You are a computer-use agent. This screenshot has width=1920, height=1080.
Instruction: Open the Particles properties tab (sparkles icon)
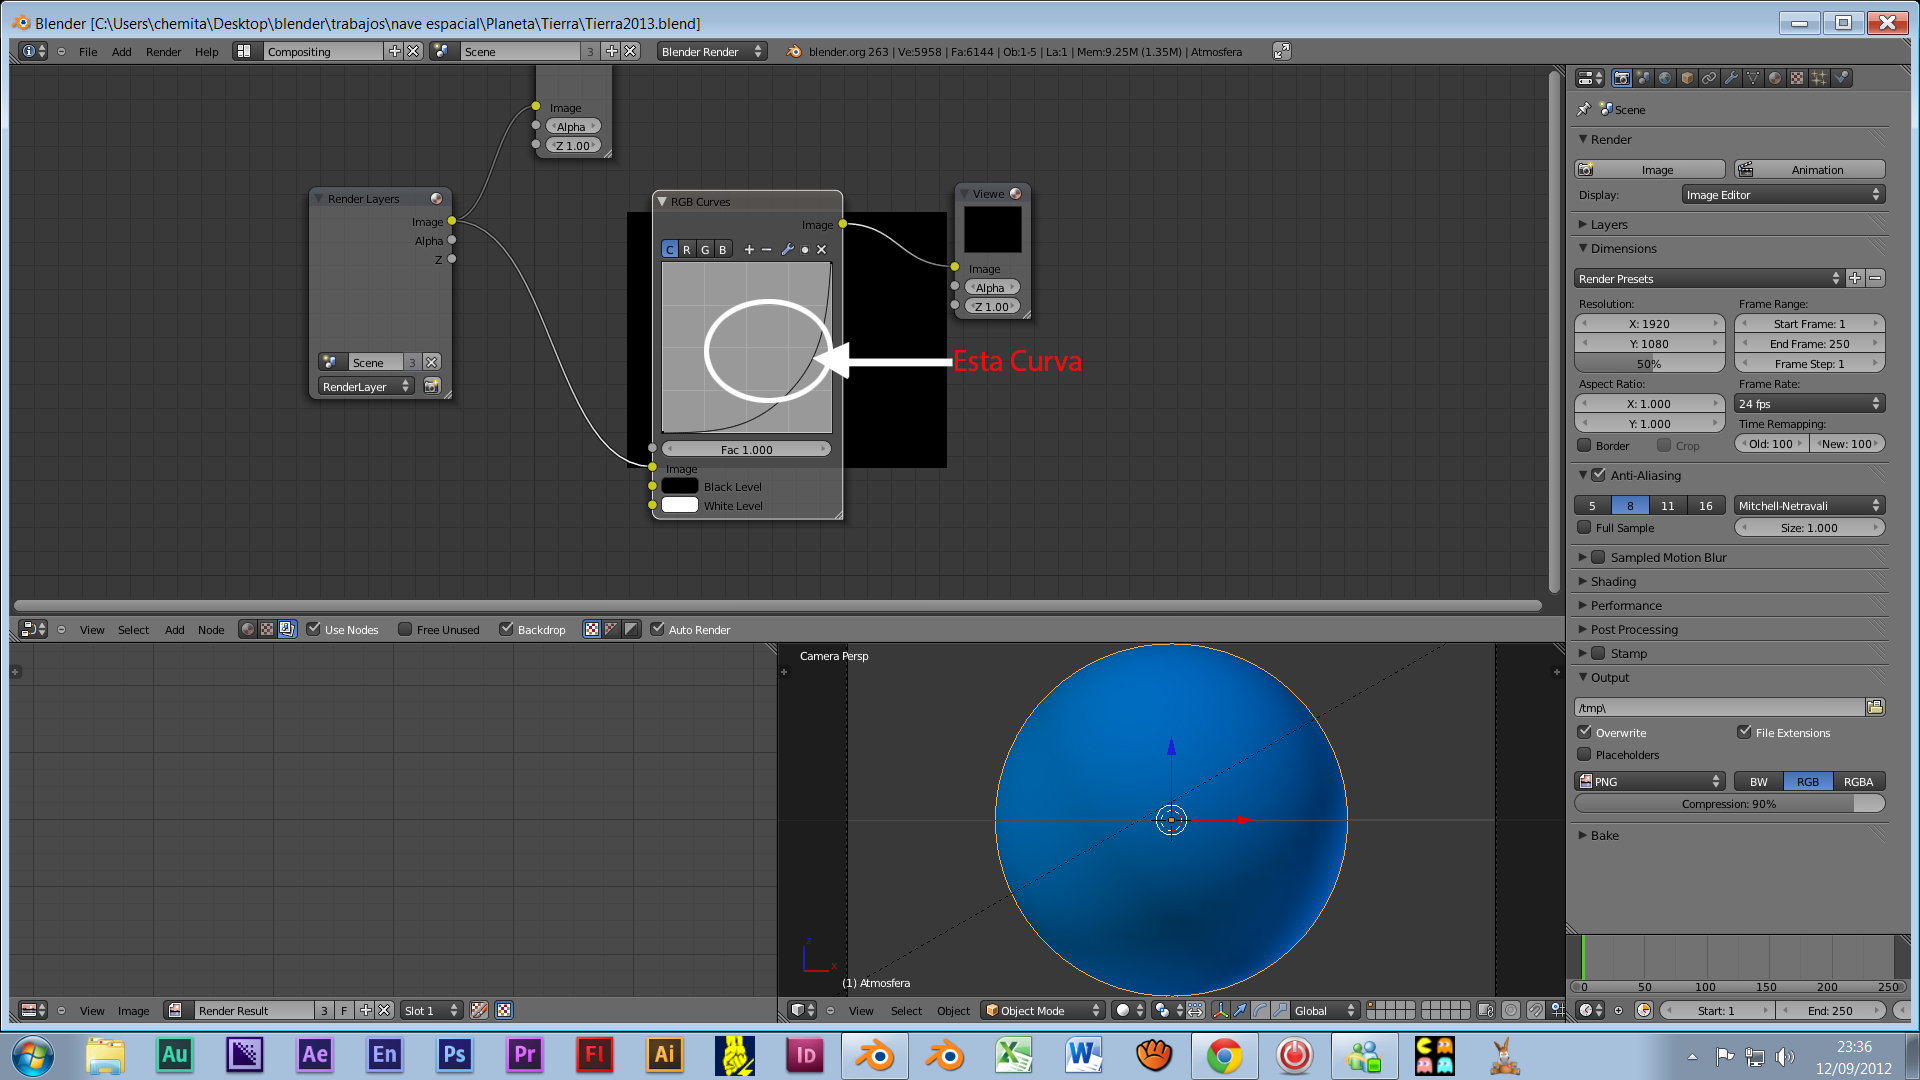coord(1819,78)
